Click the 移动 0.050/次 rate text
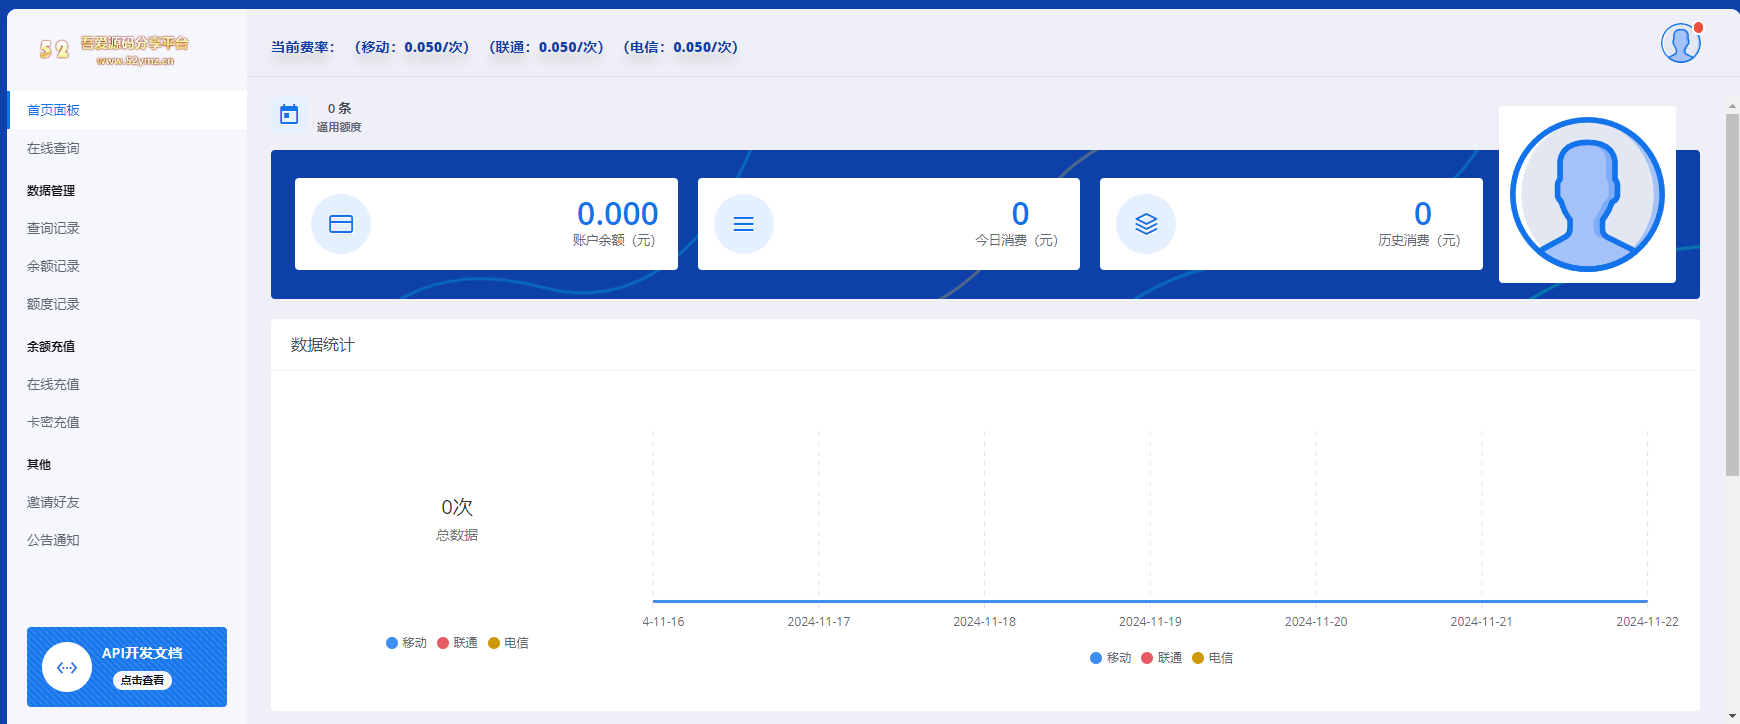 coord(412,47)
